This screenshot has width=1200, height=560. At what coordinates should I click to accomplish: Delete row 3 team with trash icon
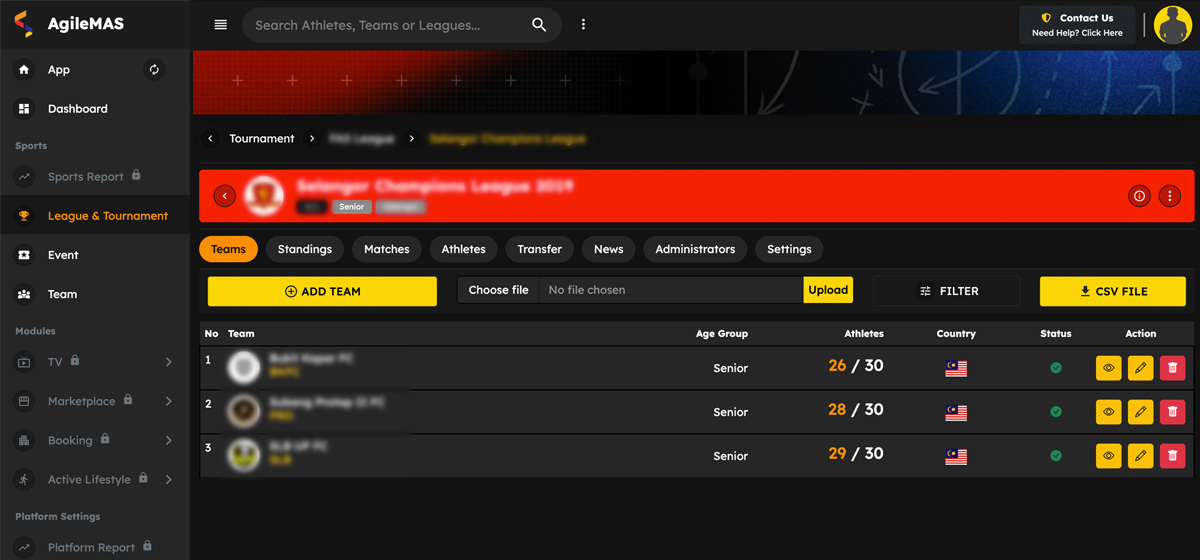tap(1172, 456)
